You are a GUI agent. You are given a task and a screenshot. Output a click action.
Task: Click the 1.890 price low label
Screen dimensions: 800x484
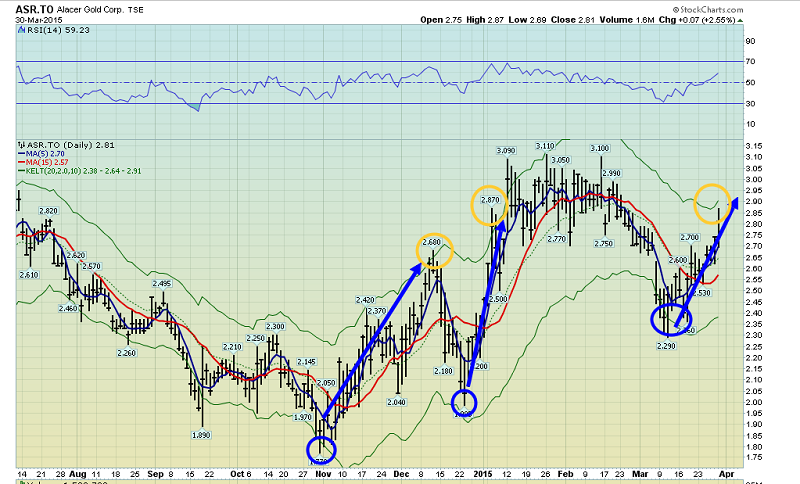click(201, 435)
